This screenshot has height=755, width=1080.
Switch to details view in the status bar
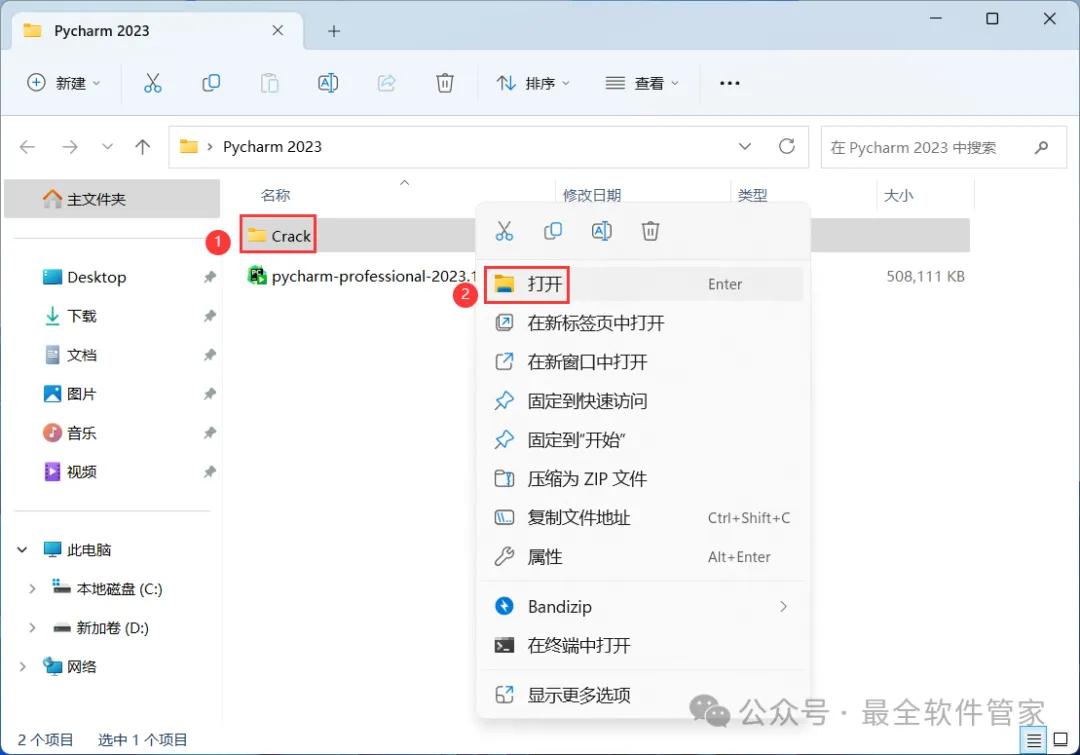[1034, 741]
